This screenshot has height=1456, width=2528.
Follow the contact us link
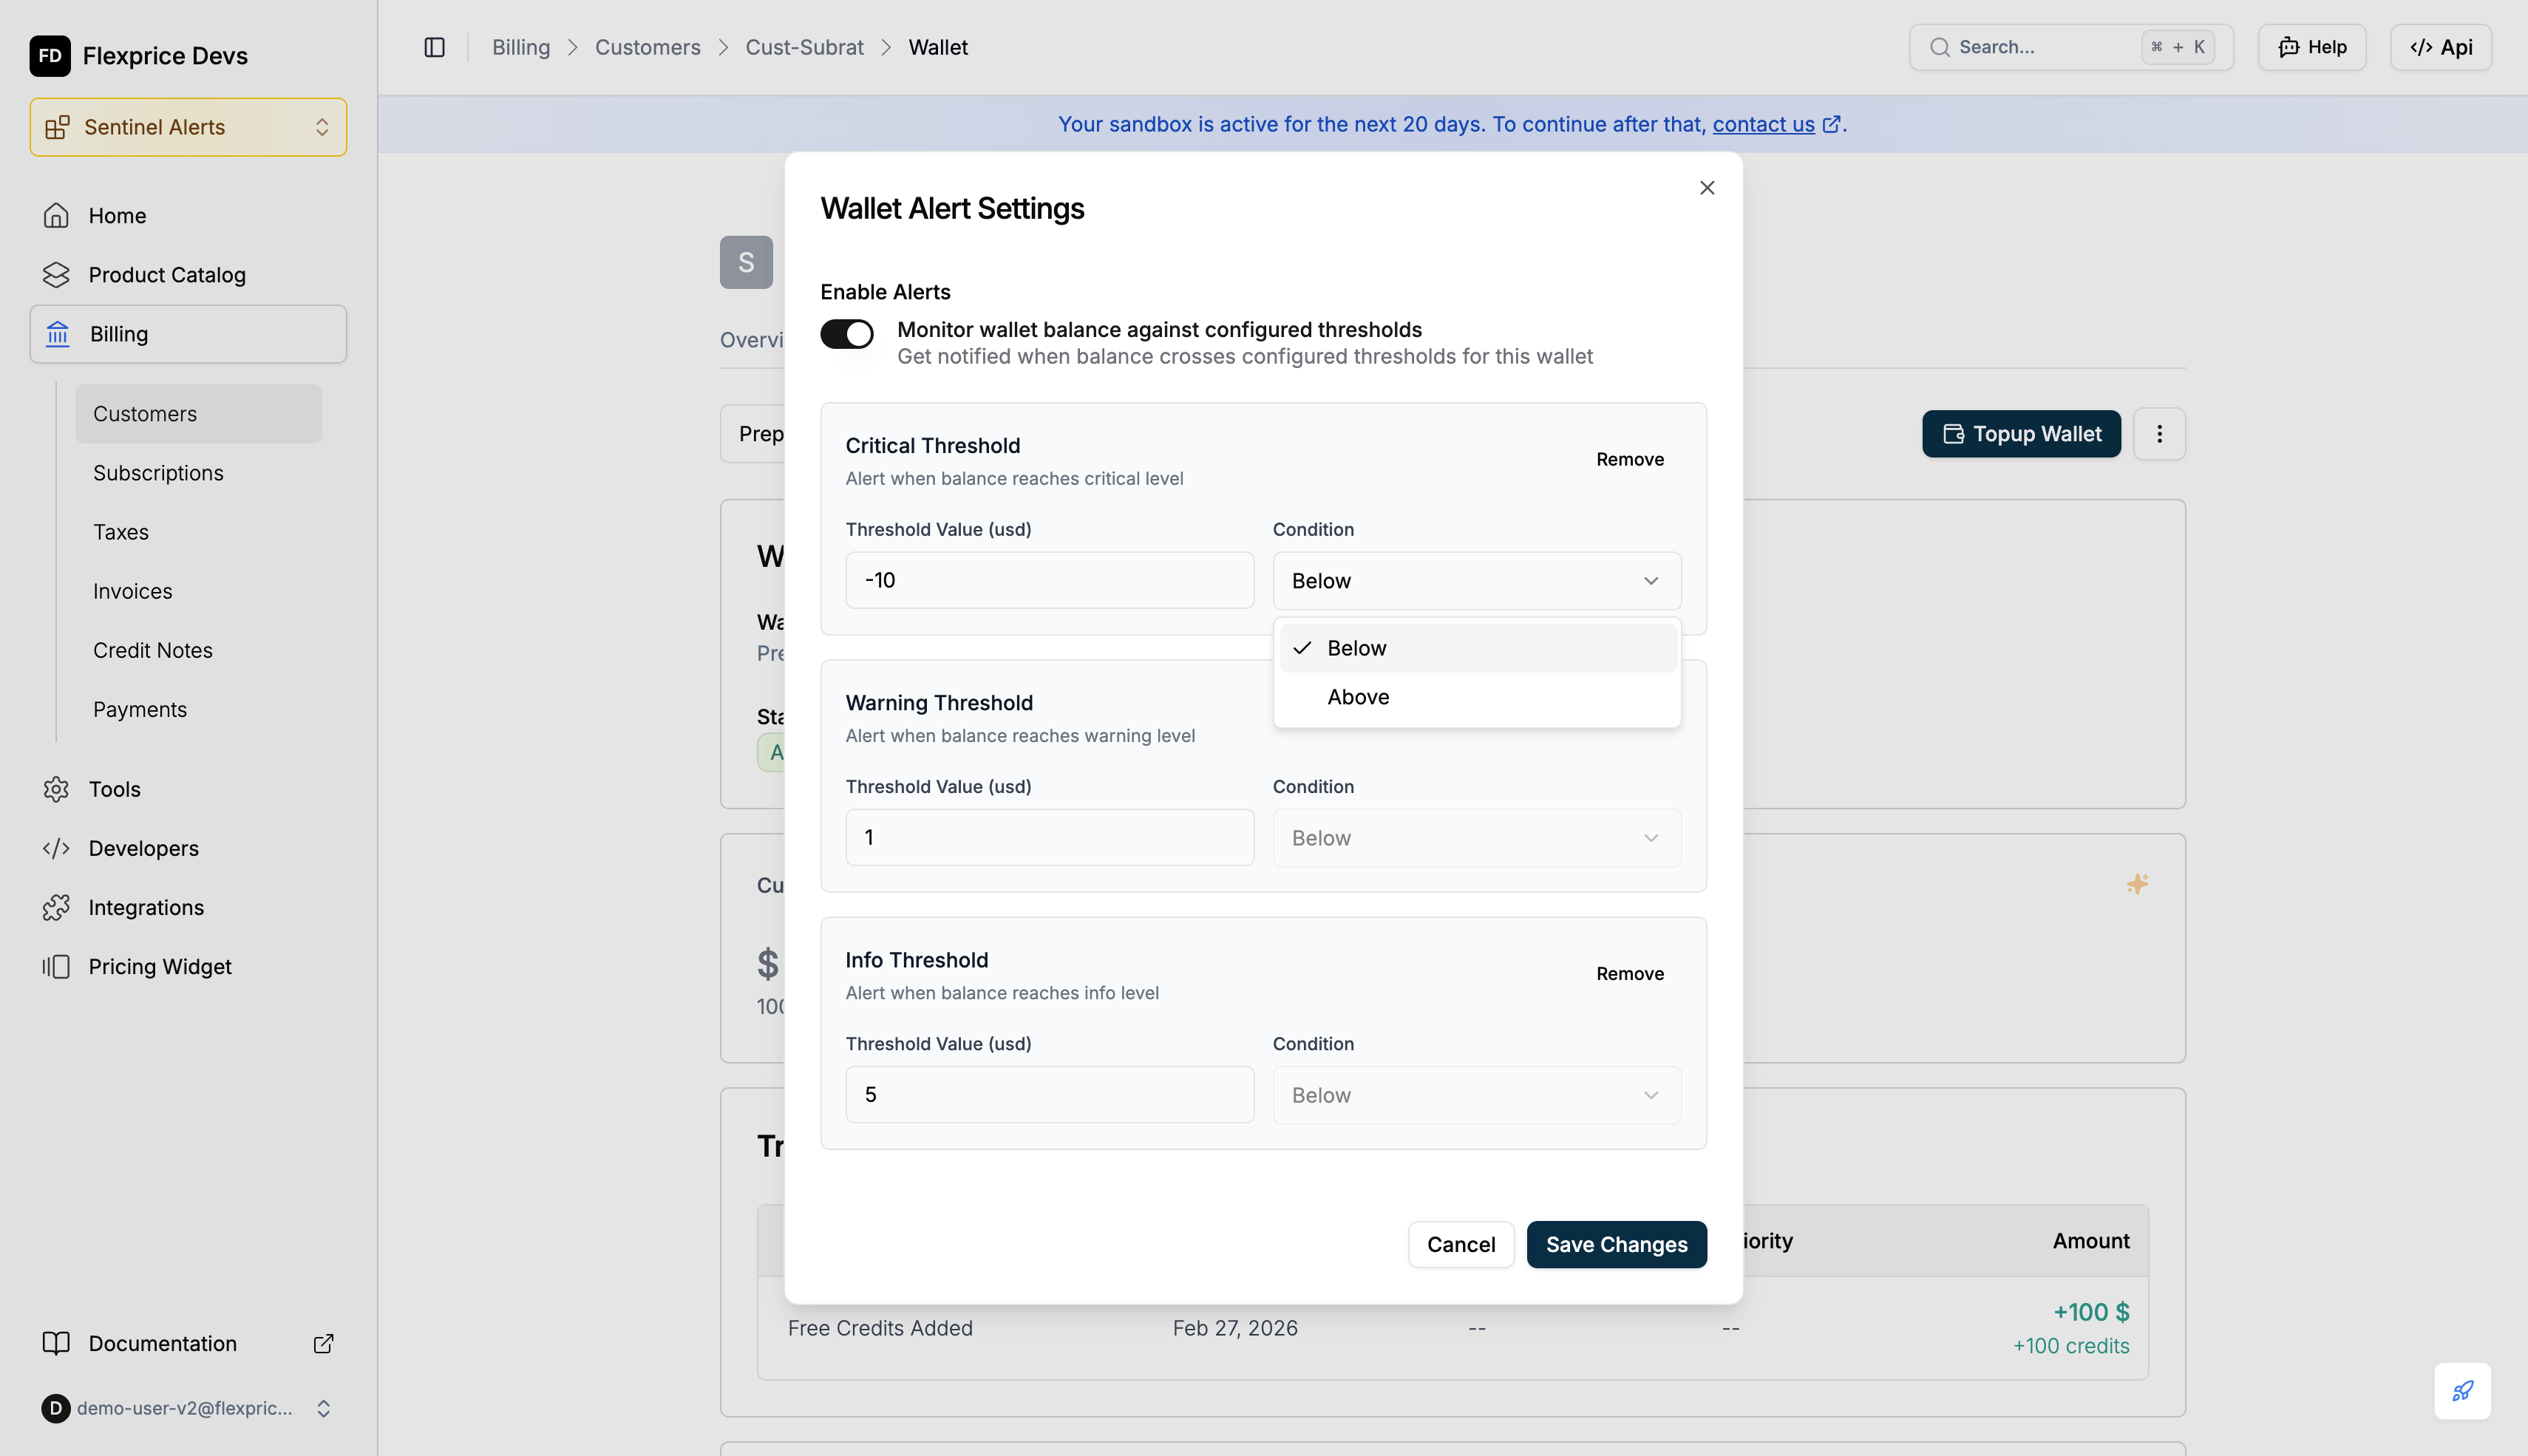point(1763,124)
